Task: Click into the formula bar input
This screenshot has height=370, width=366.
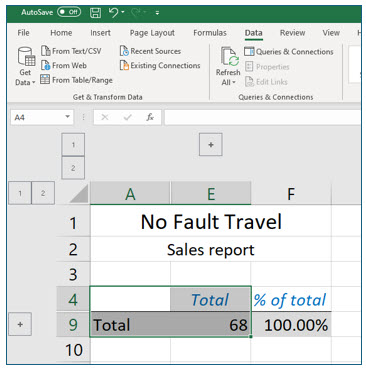Action: tap(263, 117)
